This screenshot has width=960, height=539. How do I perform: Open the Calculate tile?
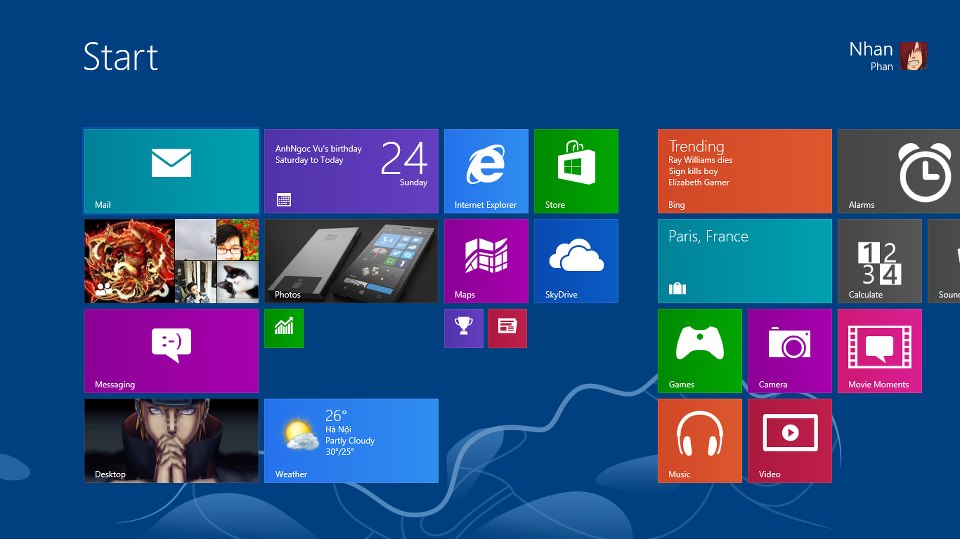tap(880, 261)
